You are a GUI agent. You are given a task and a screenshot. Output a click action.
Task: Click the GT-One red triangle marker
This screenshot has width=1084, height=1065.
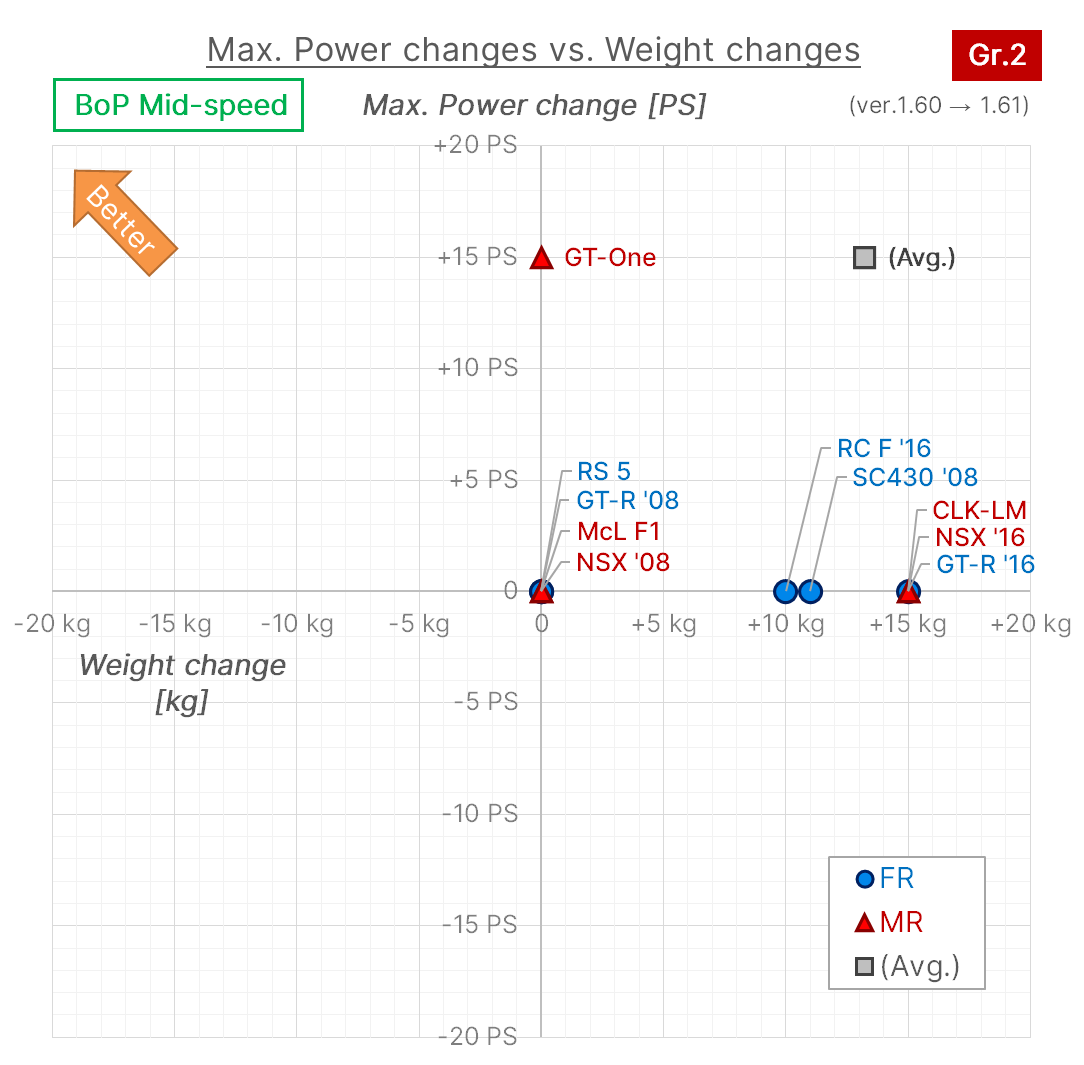[541, 258]
